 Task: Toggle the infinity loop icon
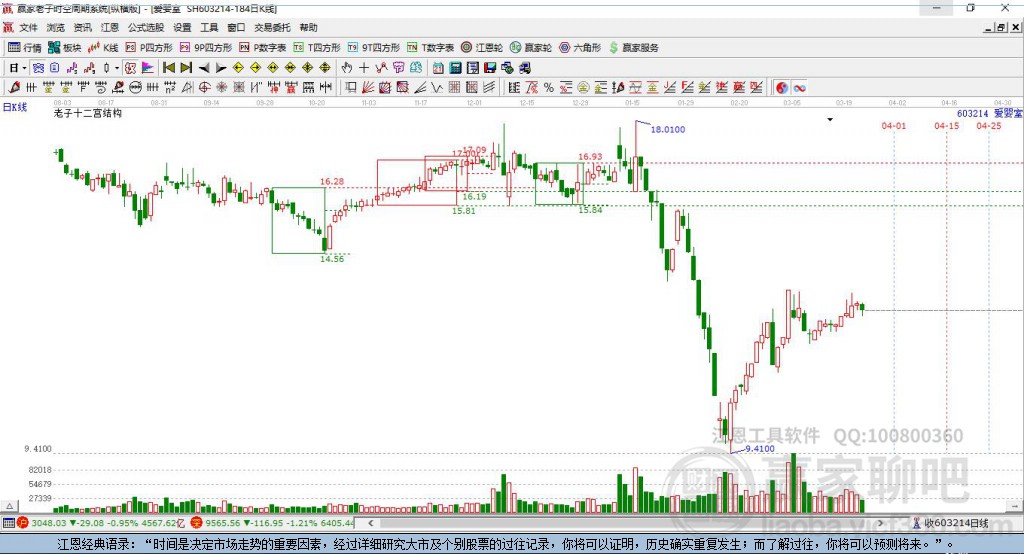click(x=799, y=87)
